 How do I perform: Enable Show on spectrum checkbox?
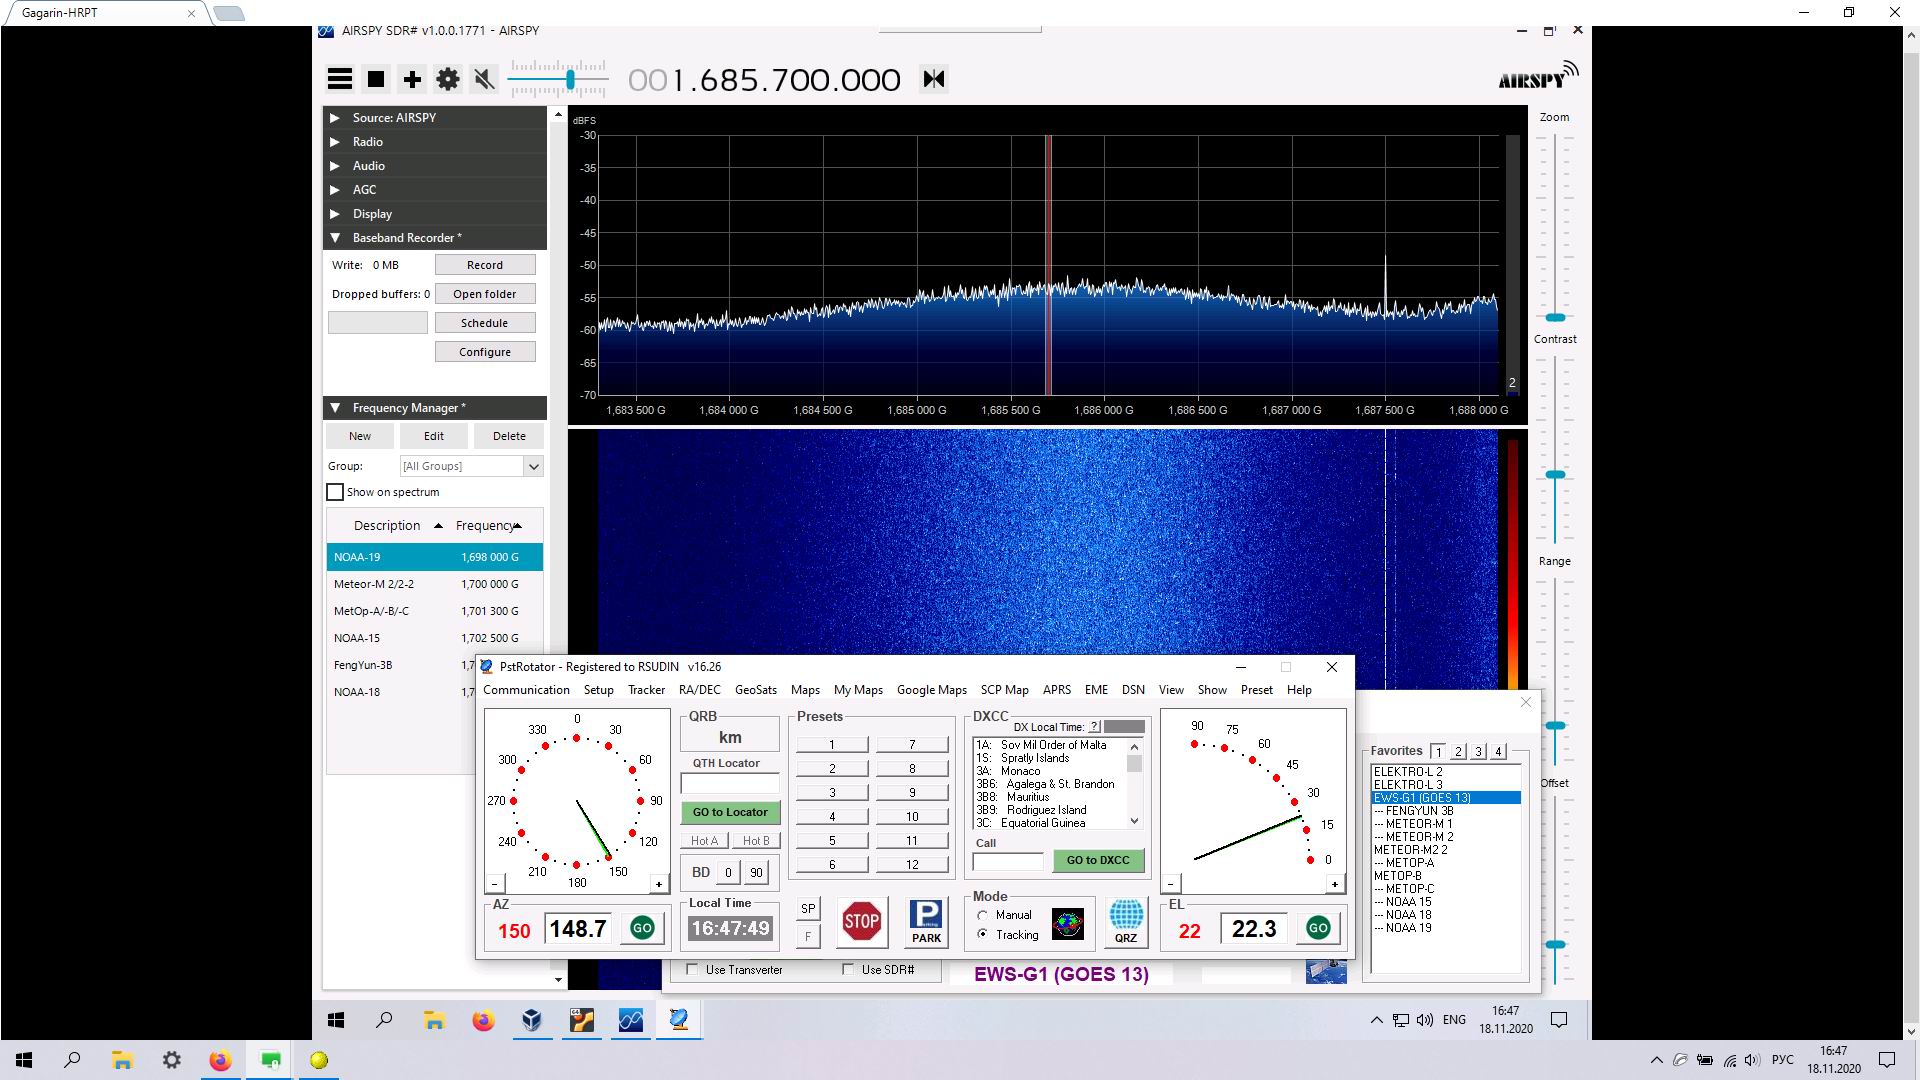335,492
